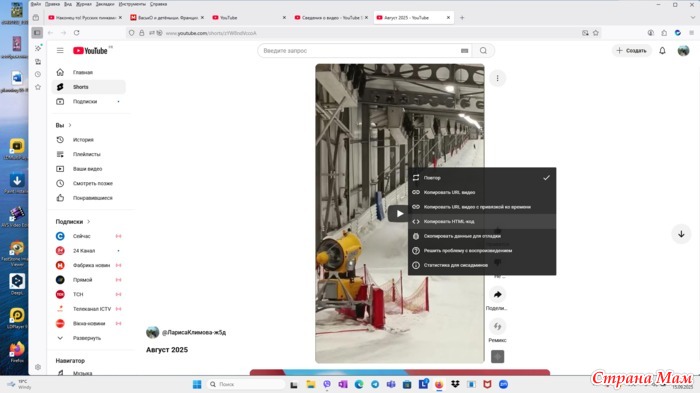Choose Копировать HTML-код
Screen dimensions: 700x393
click(x=482, y=222)
